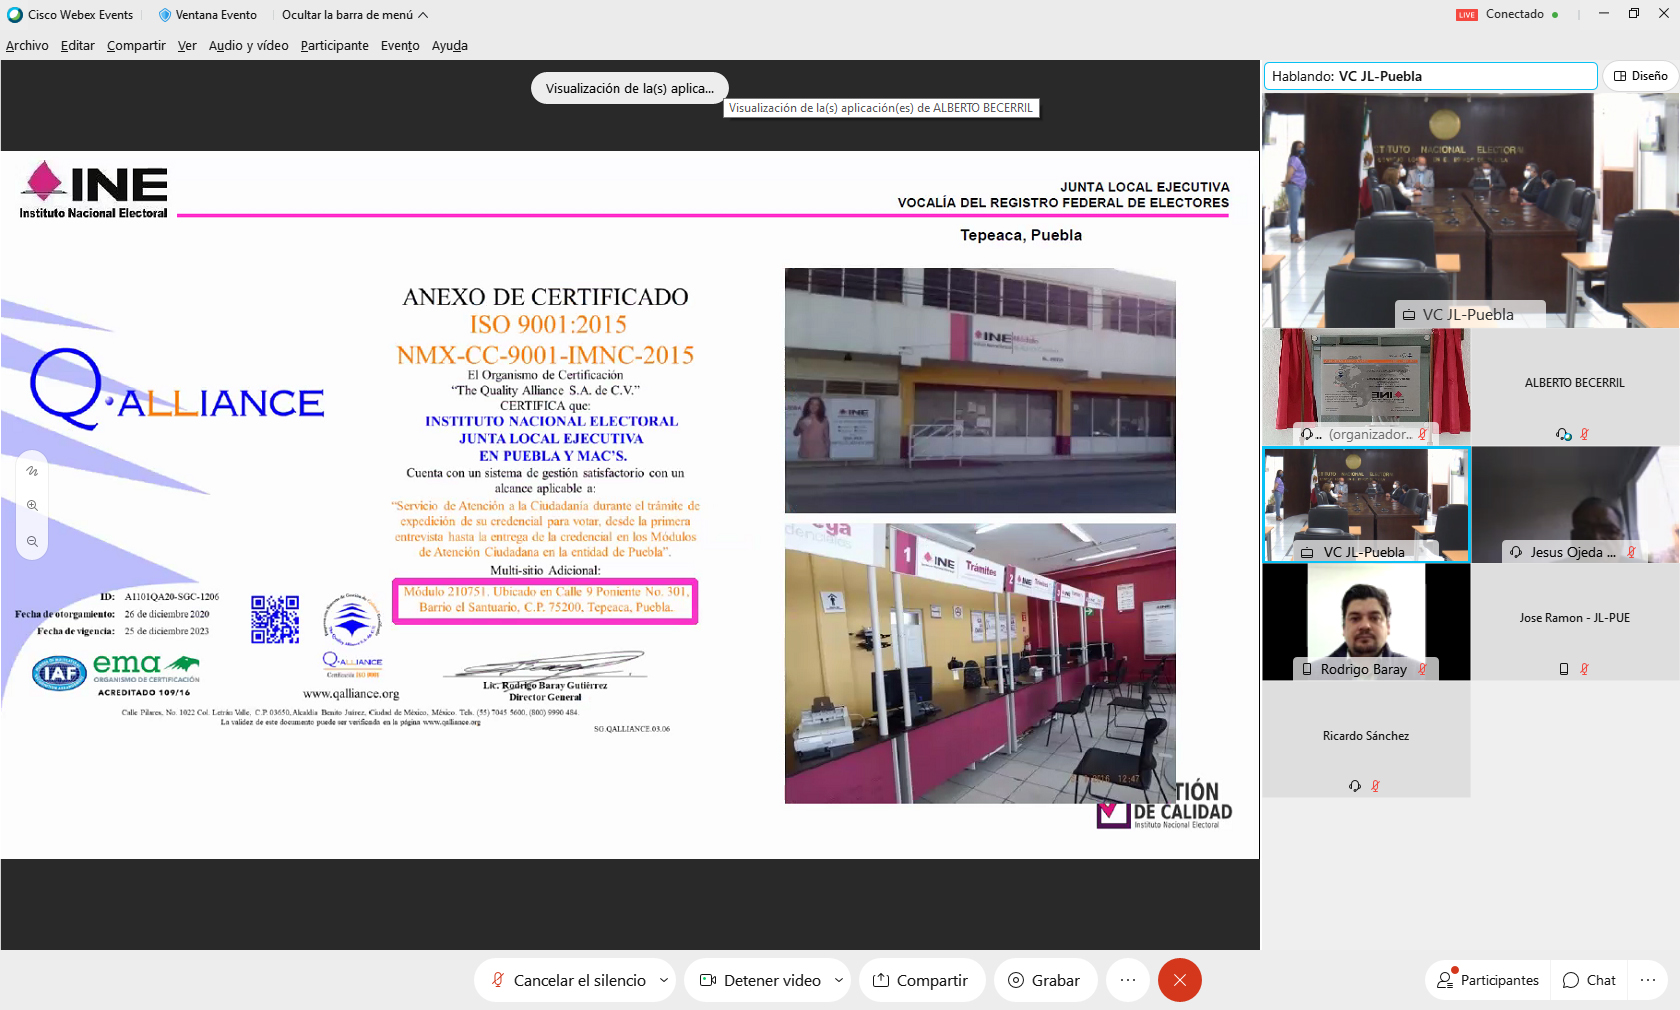Viewport: 1680px width, 1010px height.
Task: Open panel options ellipsis beside Chat
Action: point(1648,980)
